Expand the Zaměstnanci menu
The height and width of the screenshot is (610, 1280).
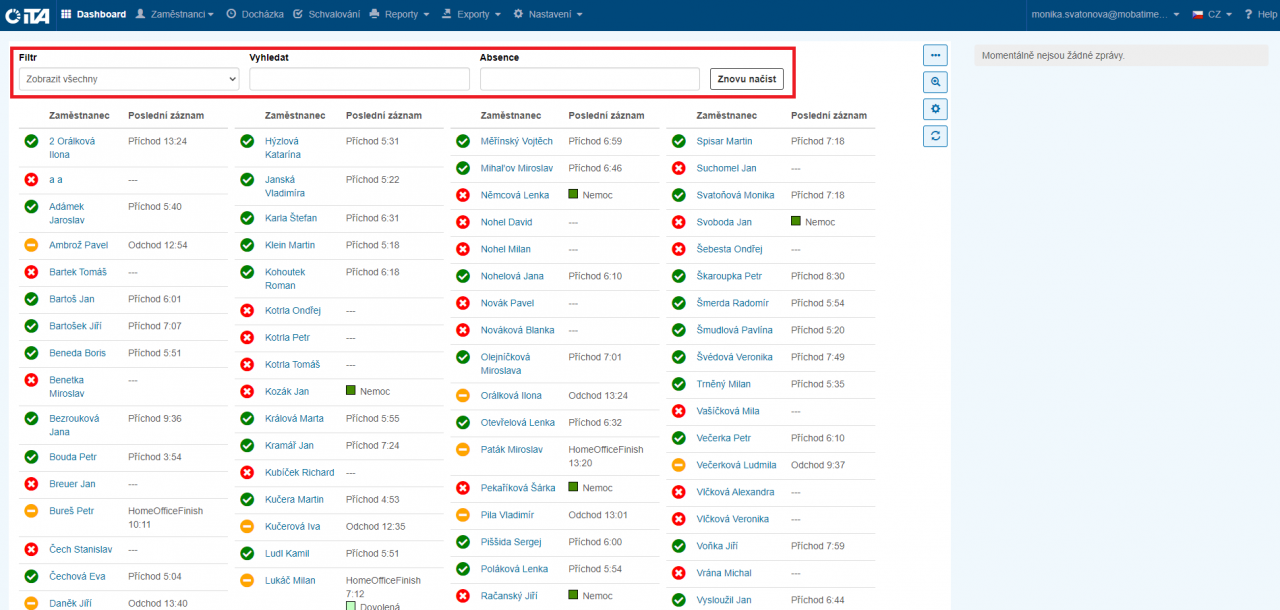pos(176,14)
